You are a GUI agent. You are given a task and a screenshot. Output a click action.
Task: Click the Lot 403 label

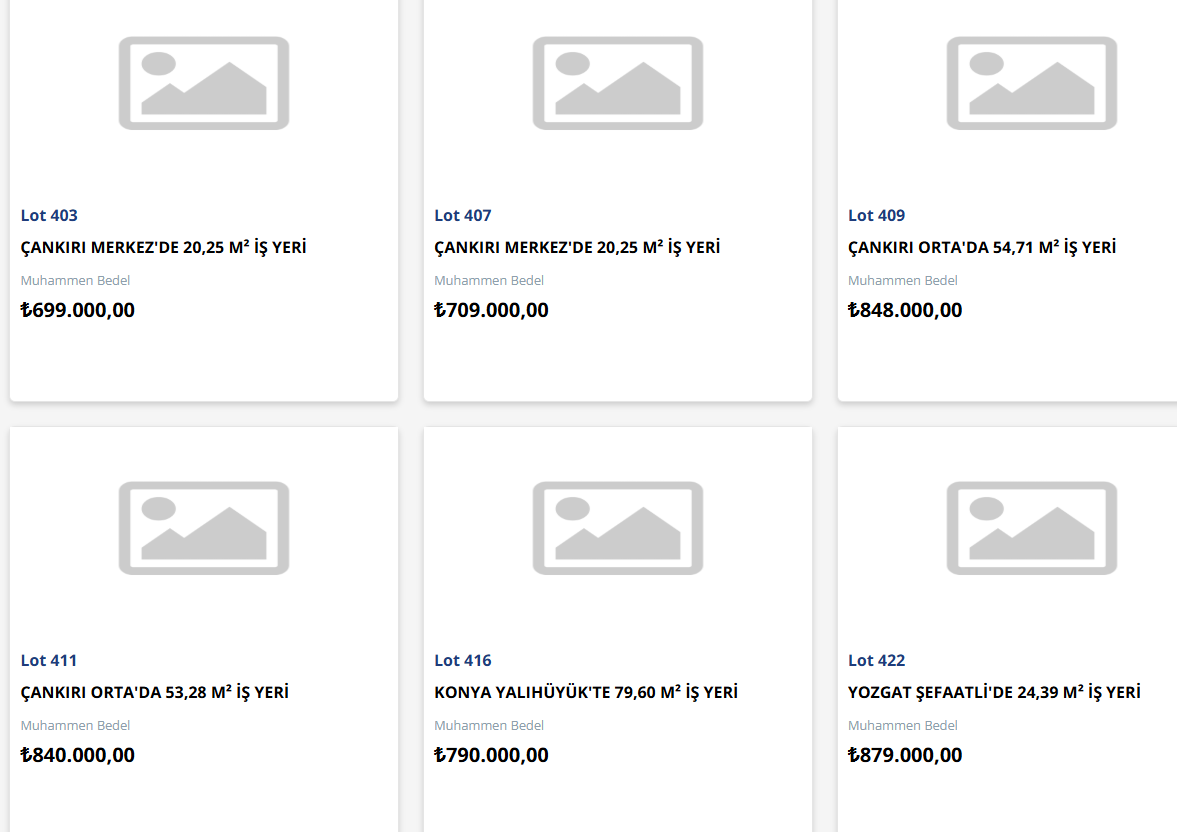49,216
